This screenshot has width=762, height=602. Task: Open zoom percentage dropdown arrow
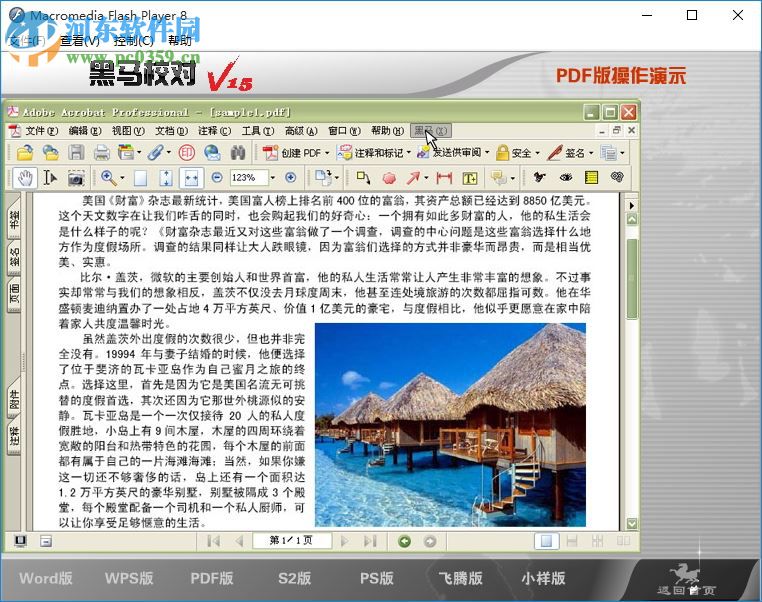pos(273,178)
